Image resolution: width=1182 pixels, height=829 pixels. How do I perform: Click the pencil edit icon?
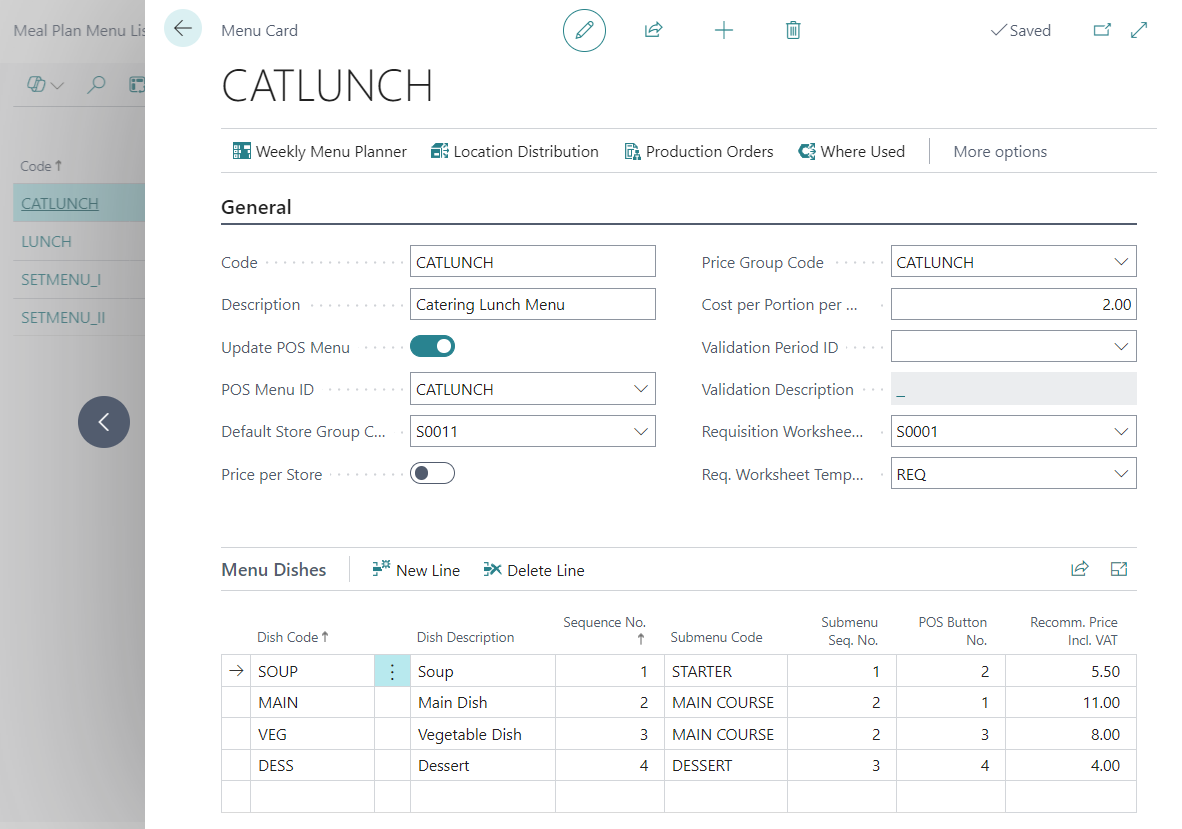click(x=584, y=30)
